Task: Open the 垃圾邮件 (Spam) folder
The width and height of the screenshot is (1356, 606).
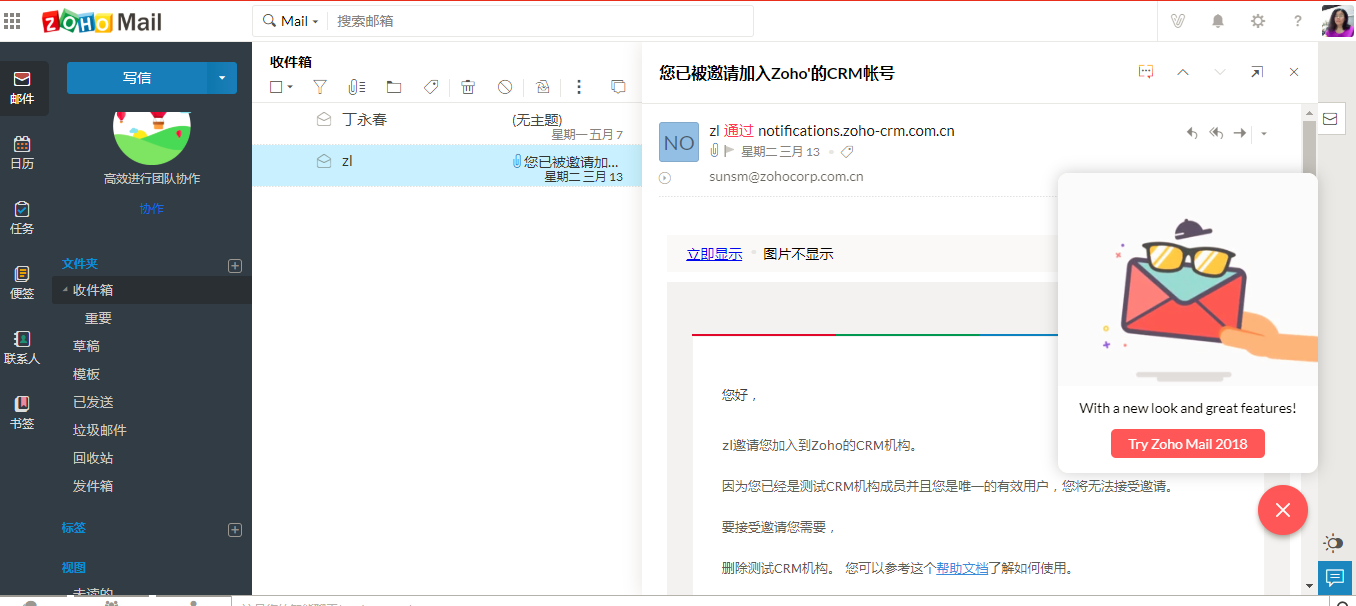Action: 99,430
